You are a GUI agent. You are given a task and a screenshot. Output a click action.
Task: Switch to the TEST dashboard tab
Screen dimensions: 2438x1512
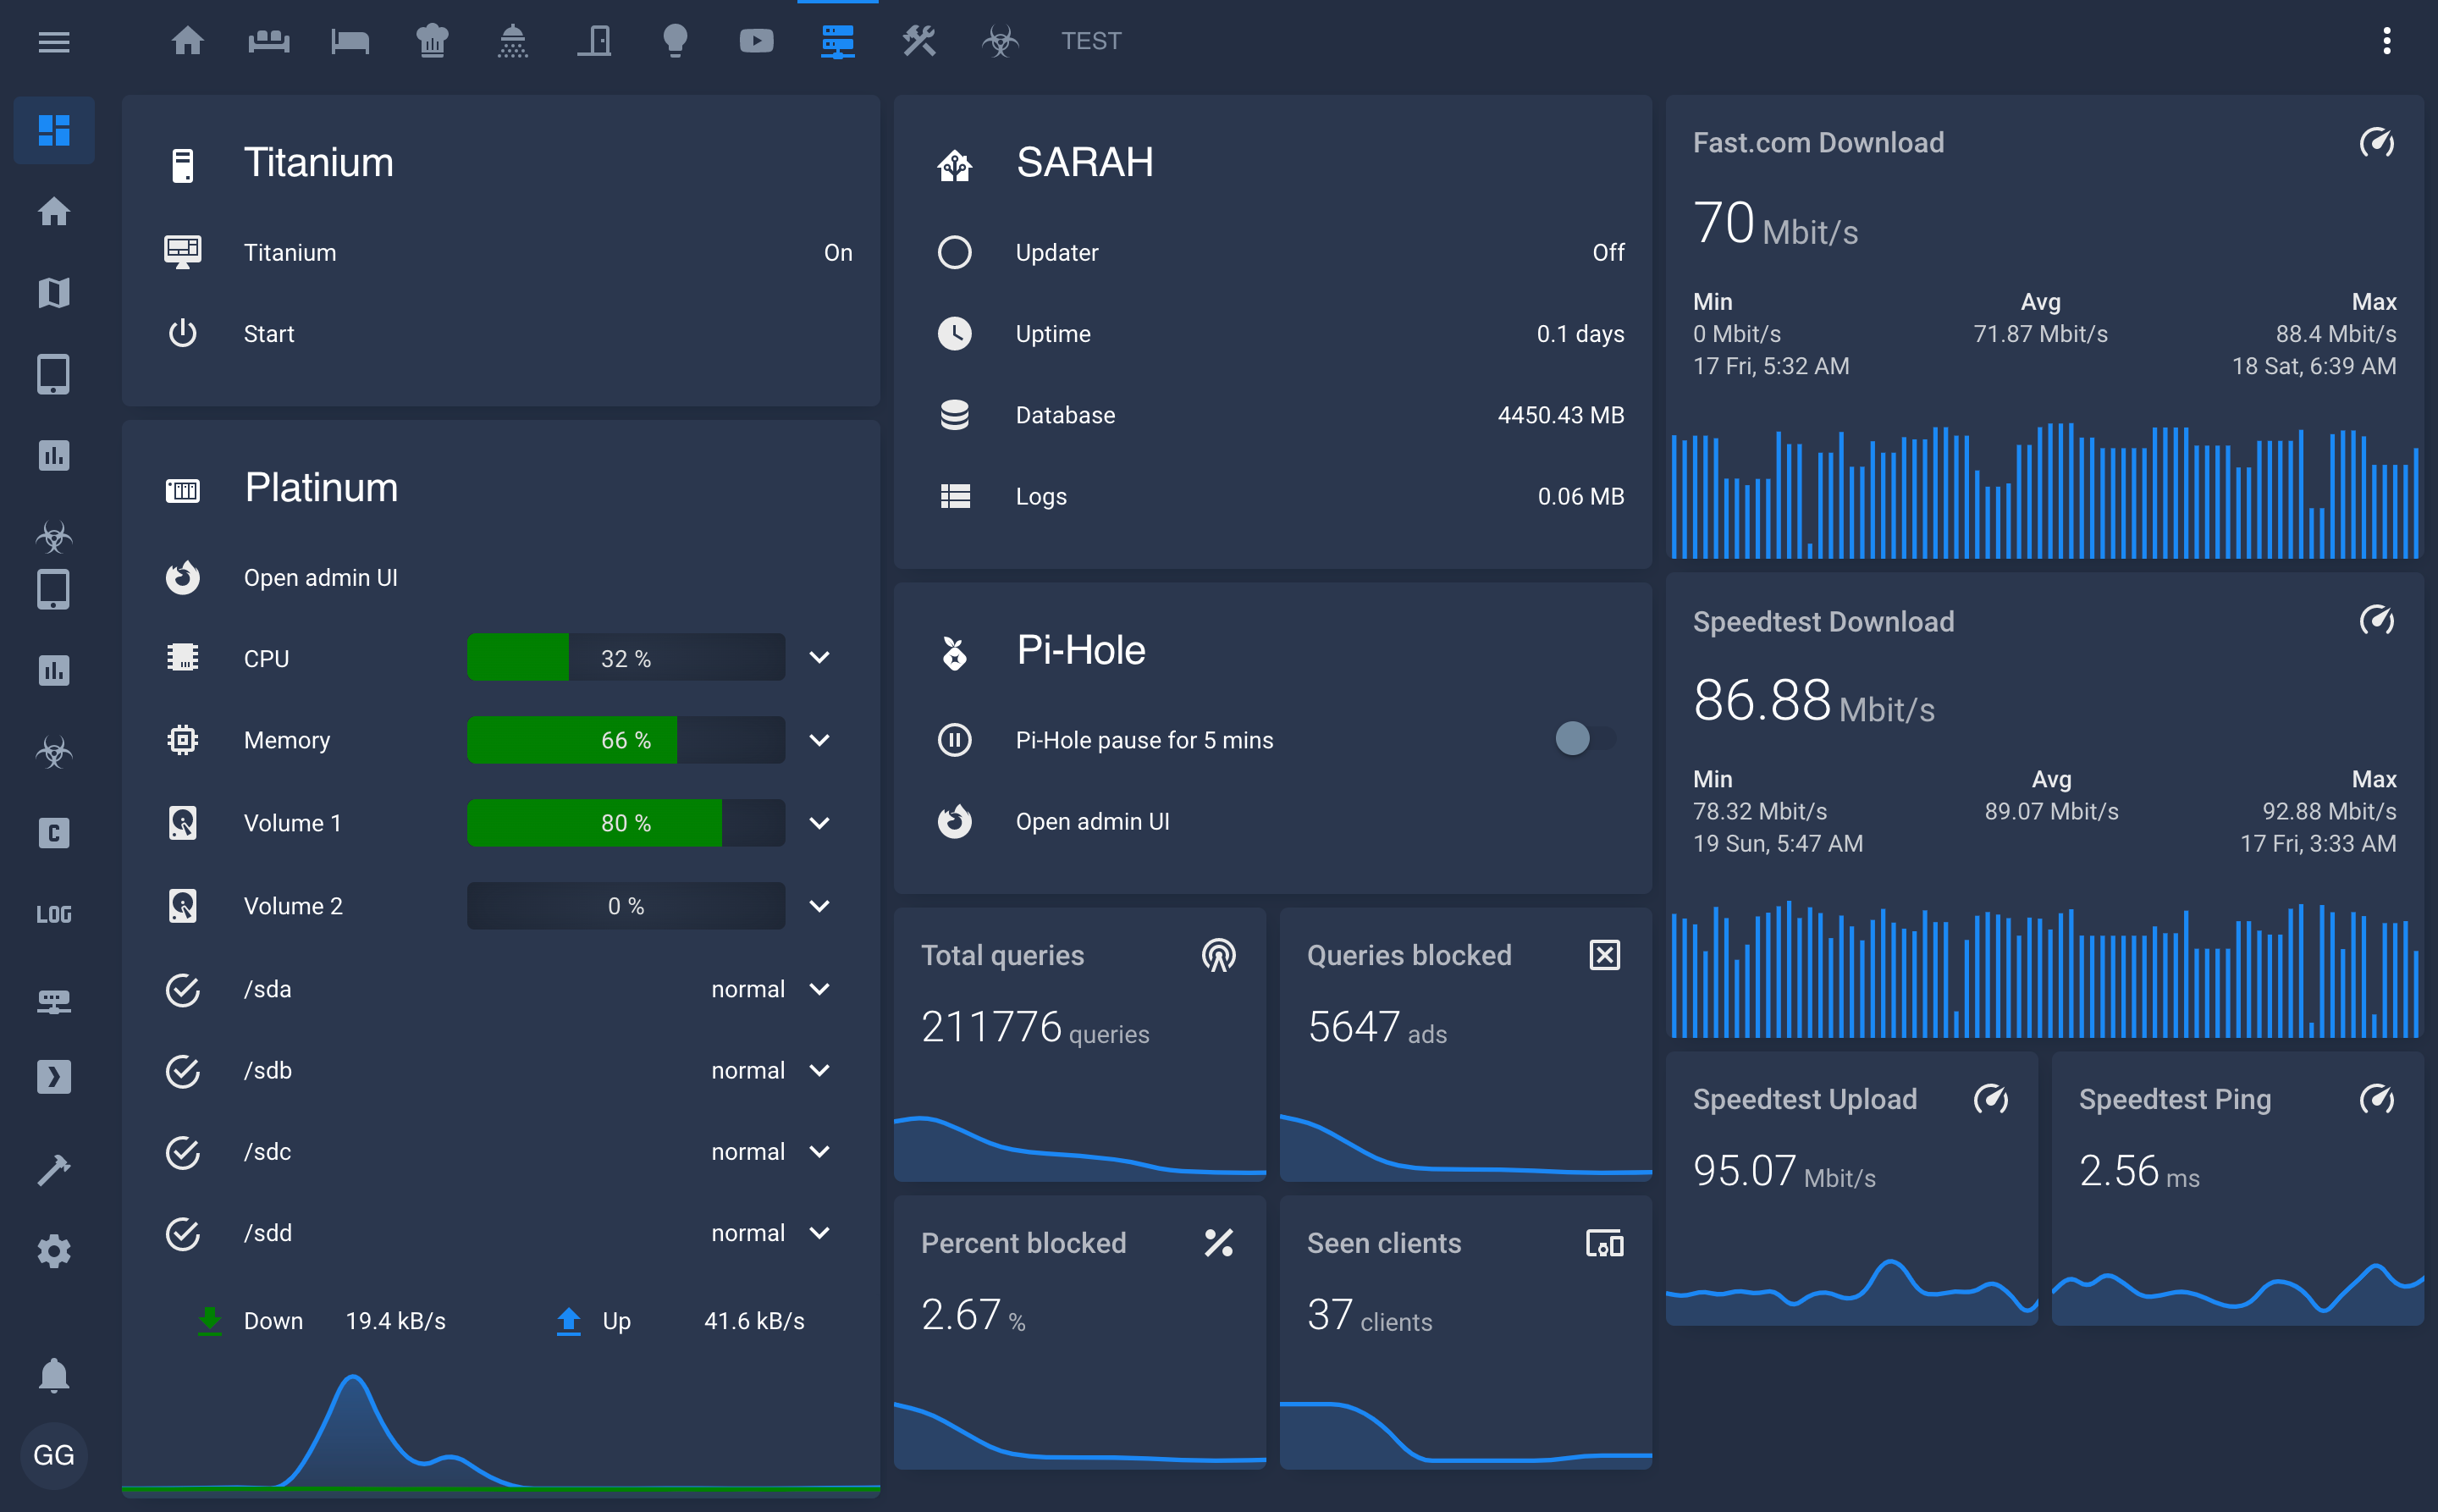[x=1090, y=40]
